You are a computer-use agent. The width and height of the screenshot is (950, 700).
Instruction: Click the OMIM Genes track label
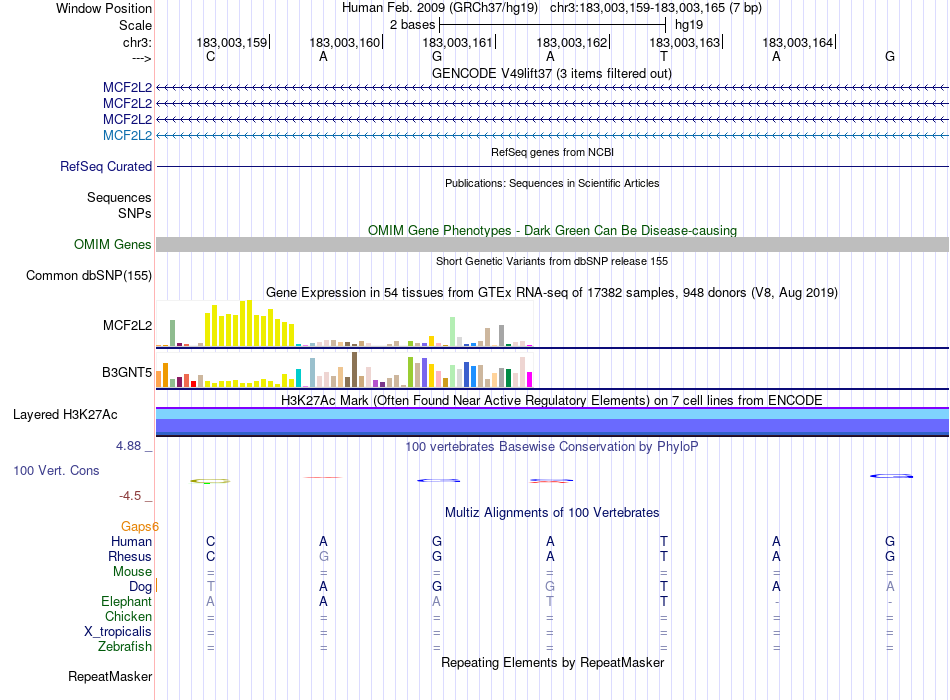(113, 244)
